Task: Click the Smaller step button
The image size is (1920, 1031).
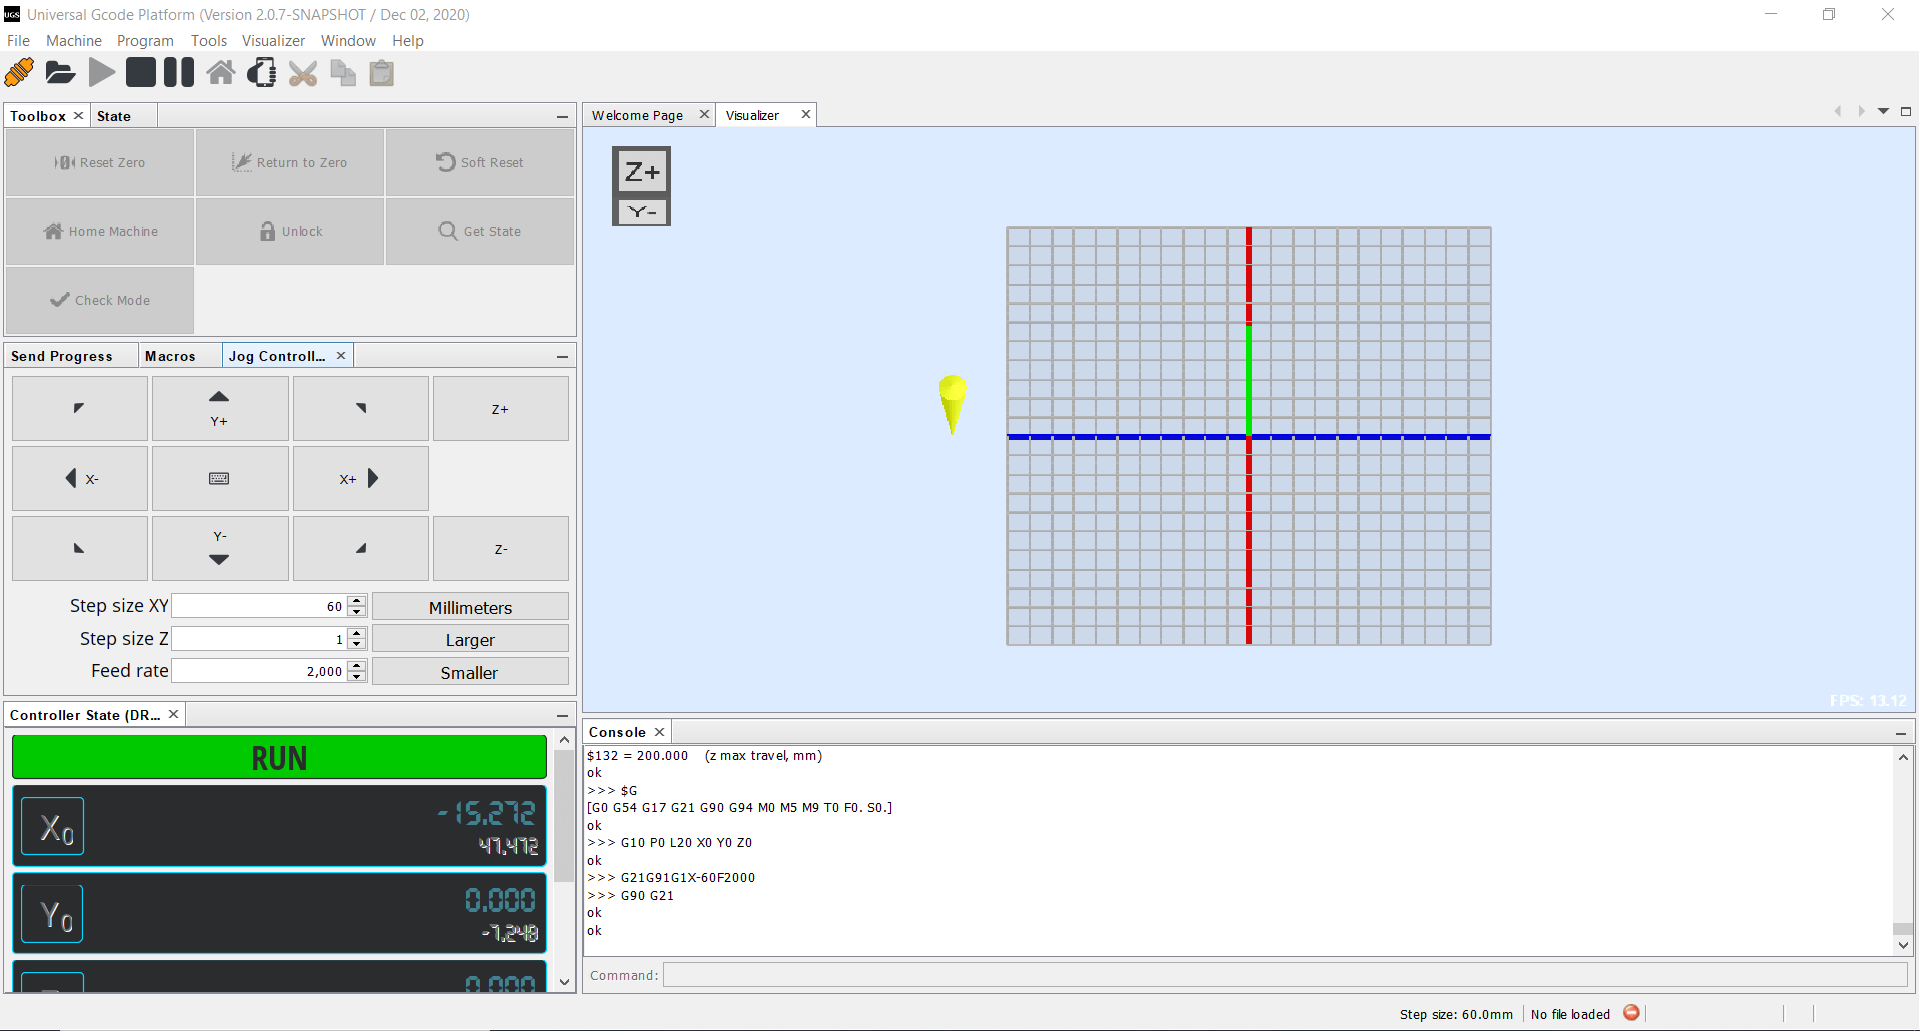Action: [470, 672]
